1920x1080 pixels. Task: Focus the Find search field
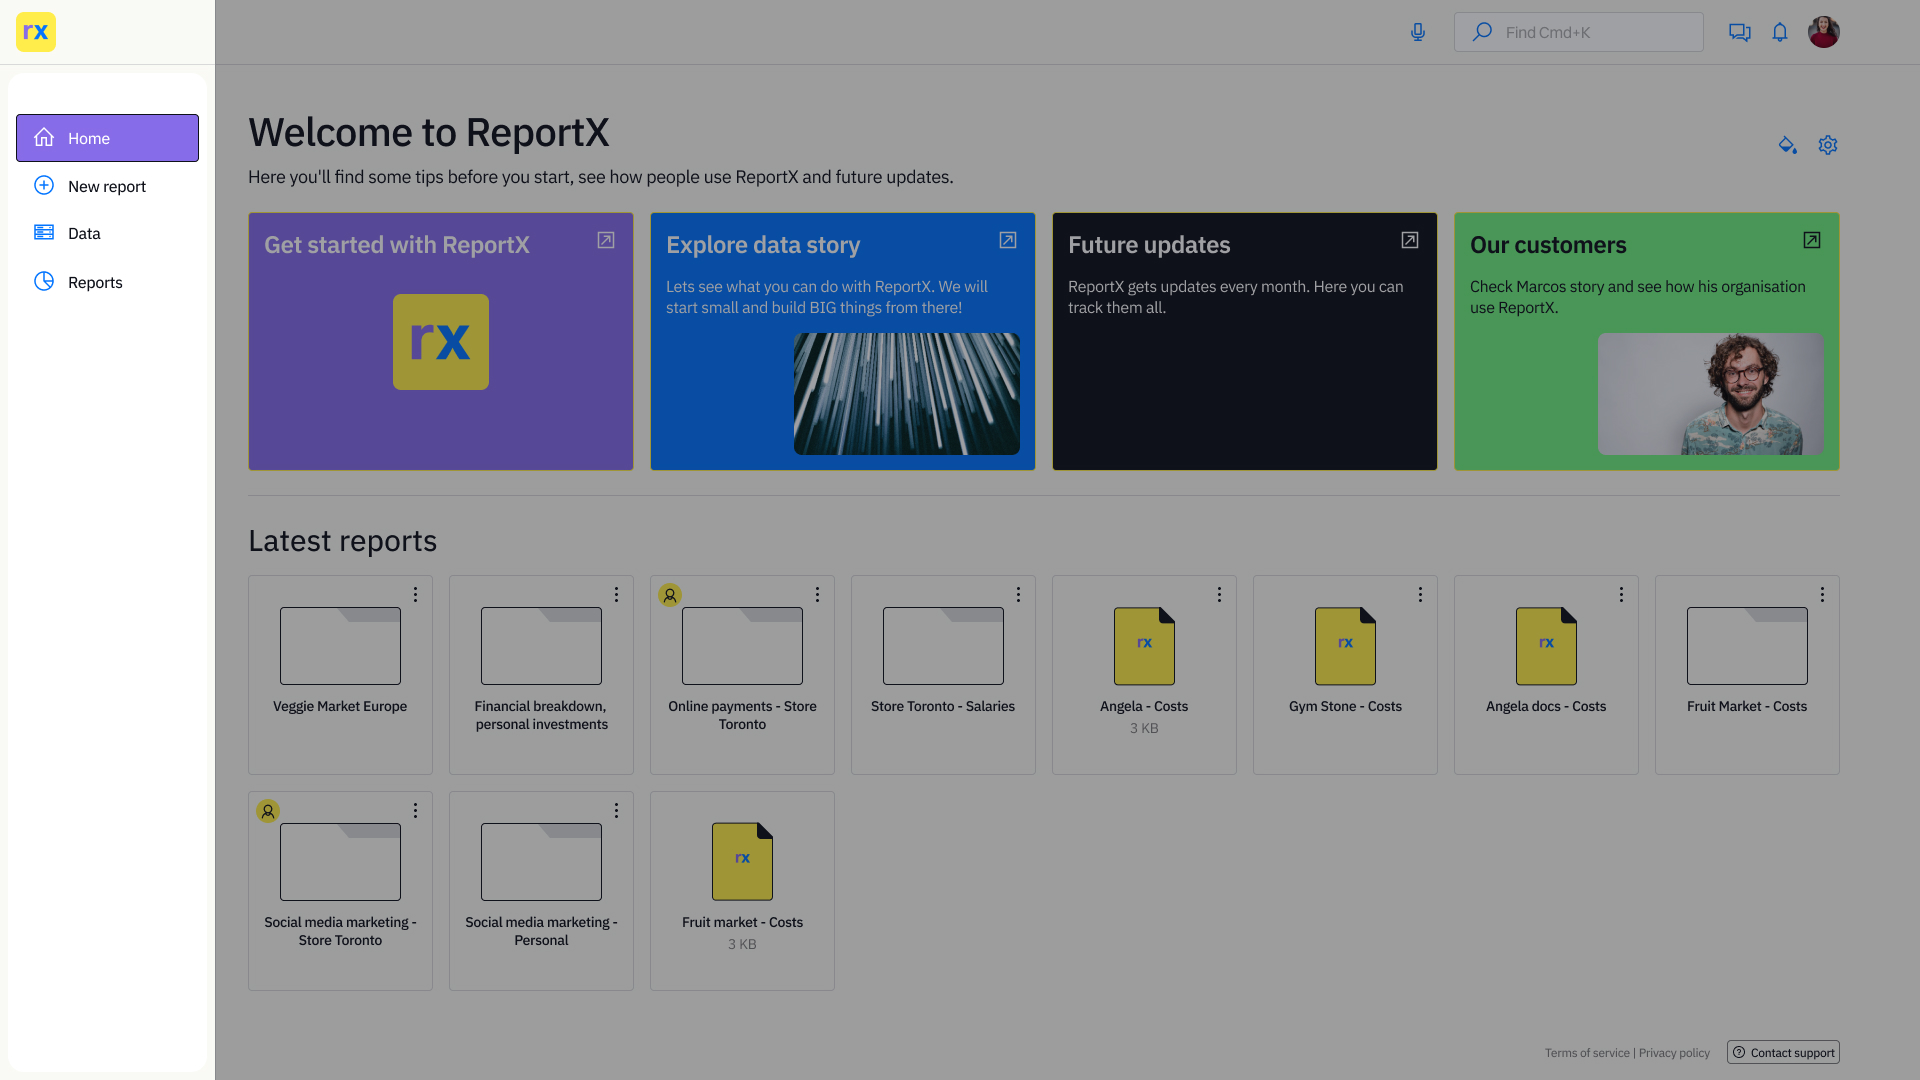click(1579, 32)
